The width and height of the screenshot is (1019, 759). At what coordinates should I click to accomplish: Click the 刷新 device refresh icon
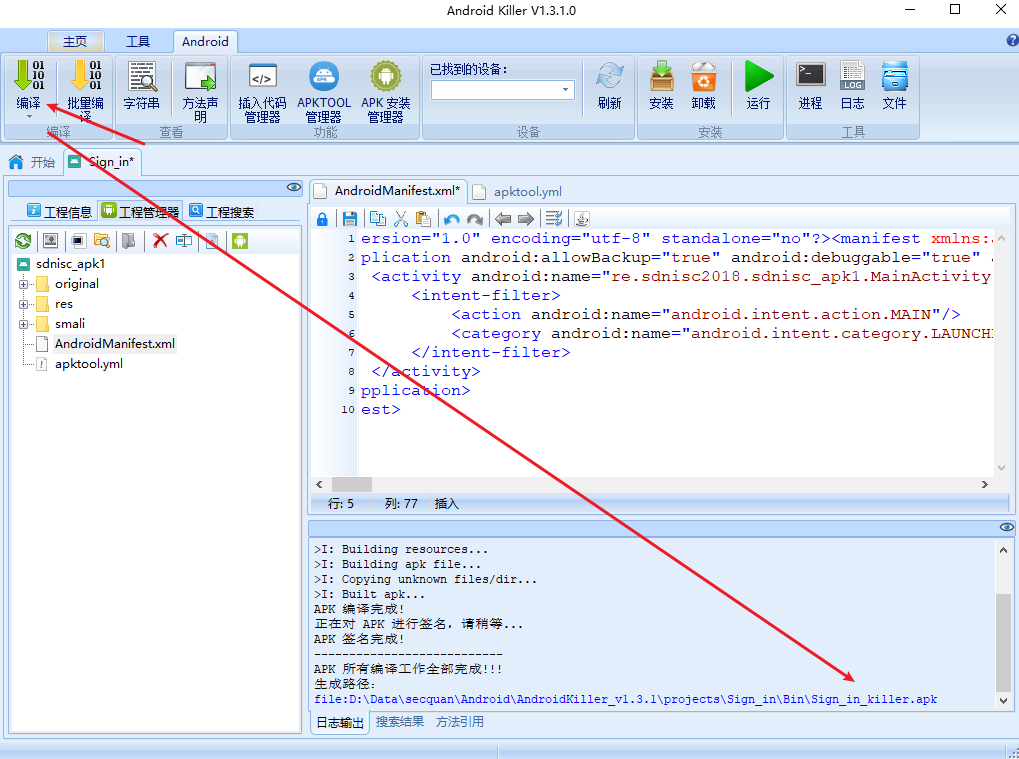click(x=609, y=83)
